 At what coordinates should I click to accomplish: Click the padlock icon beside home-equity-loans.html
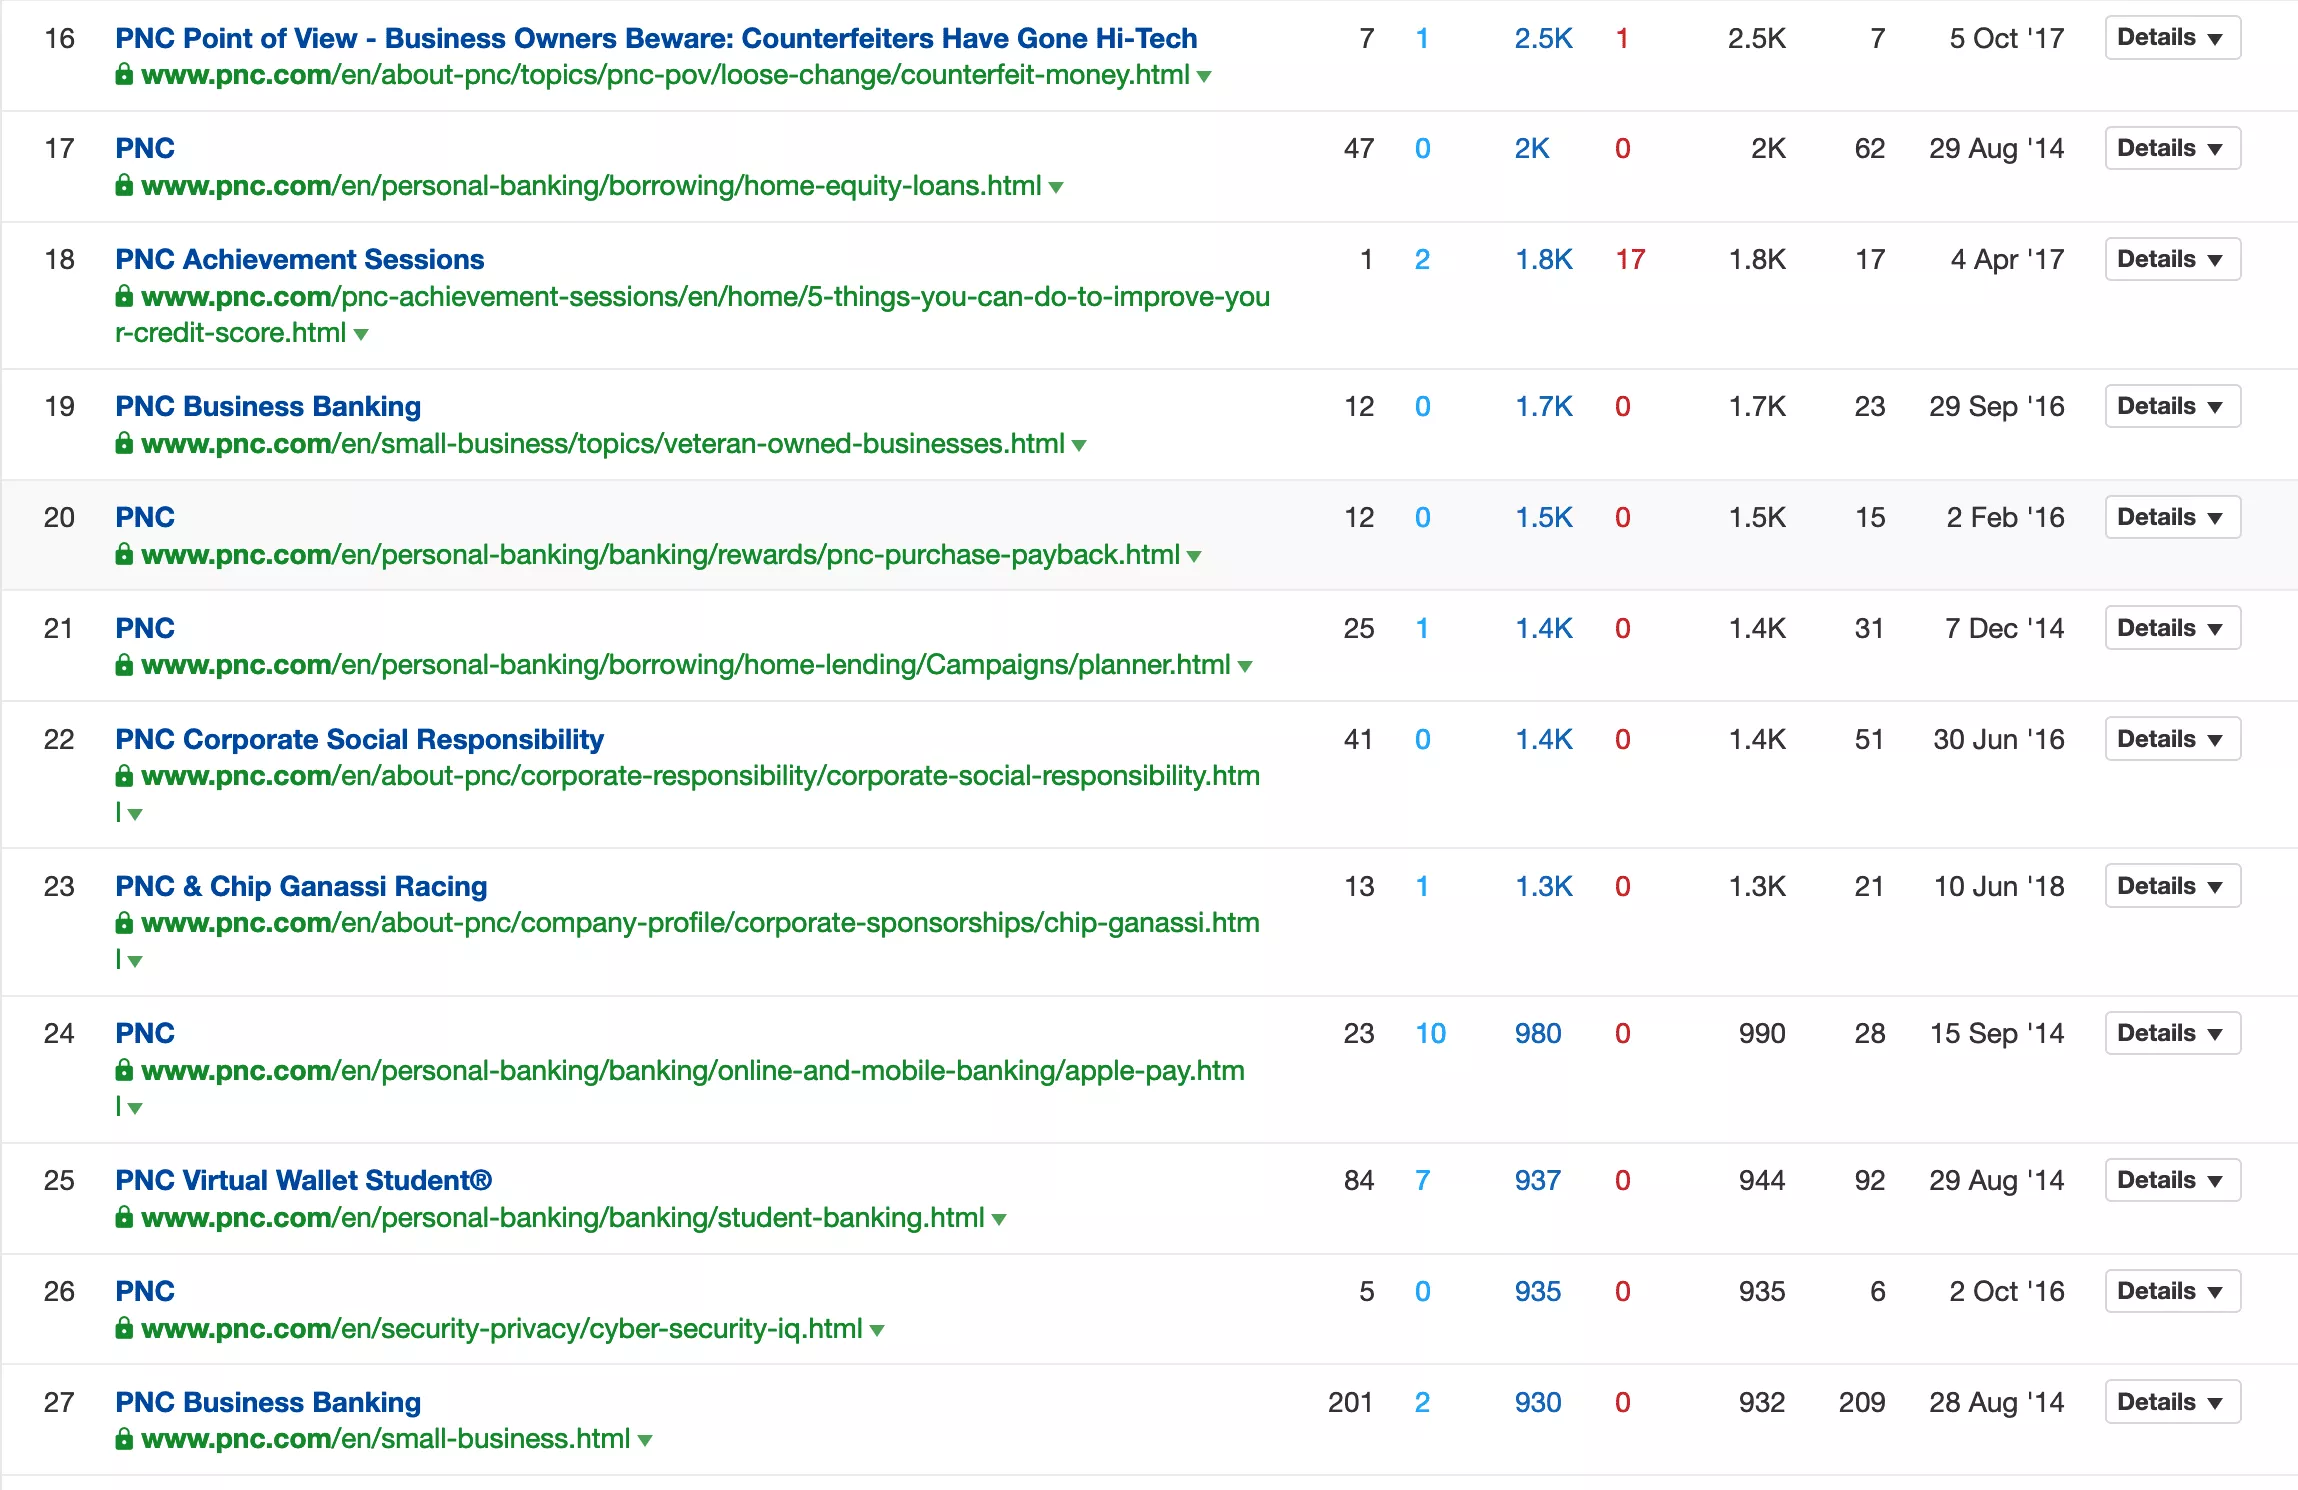tap(124, 185)
